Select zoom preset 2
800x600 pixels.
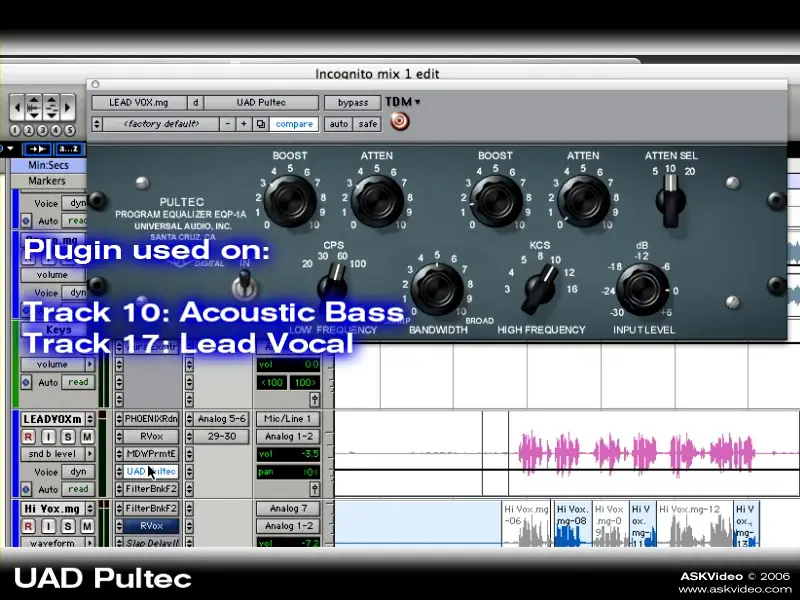29,131
